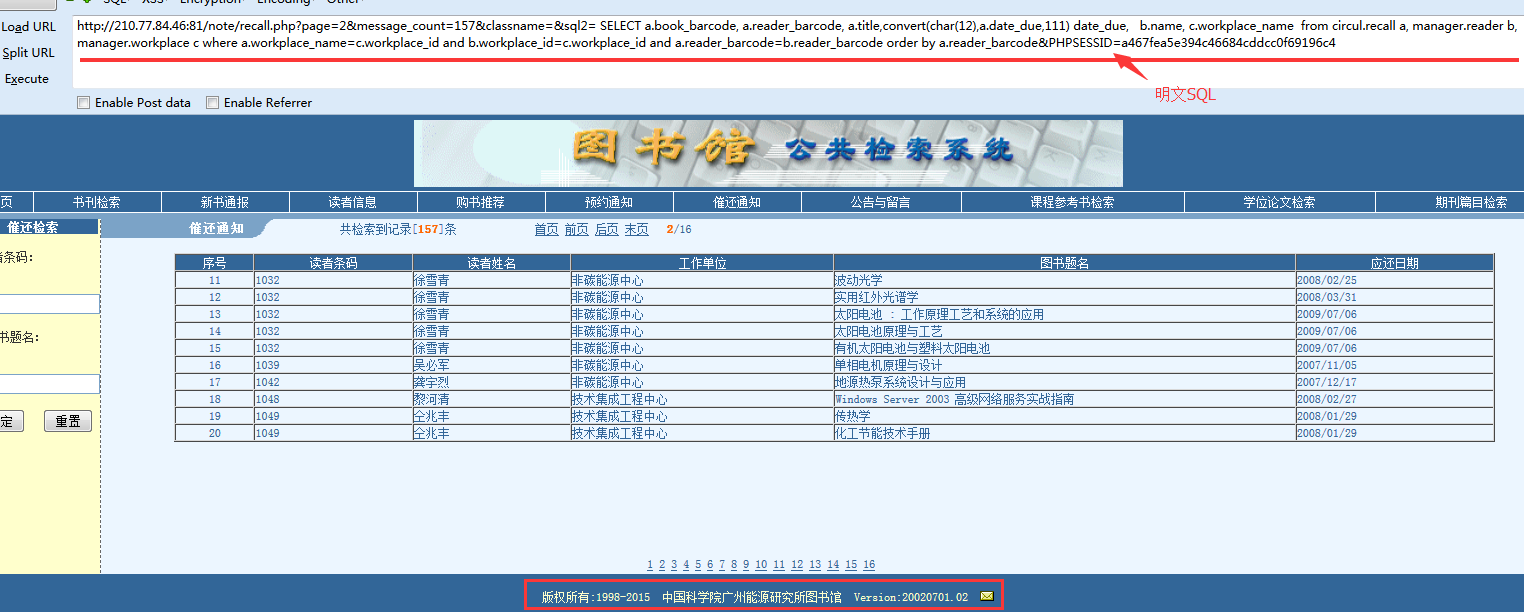Click the 后页 next page link
Viewport: 1524px width, 612px height.
pos(606,230)
